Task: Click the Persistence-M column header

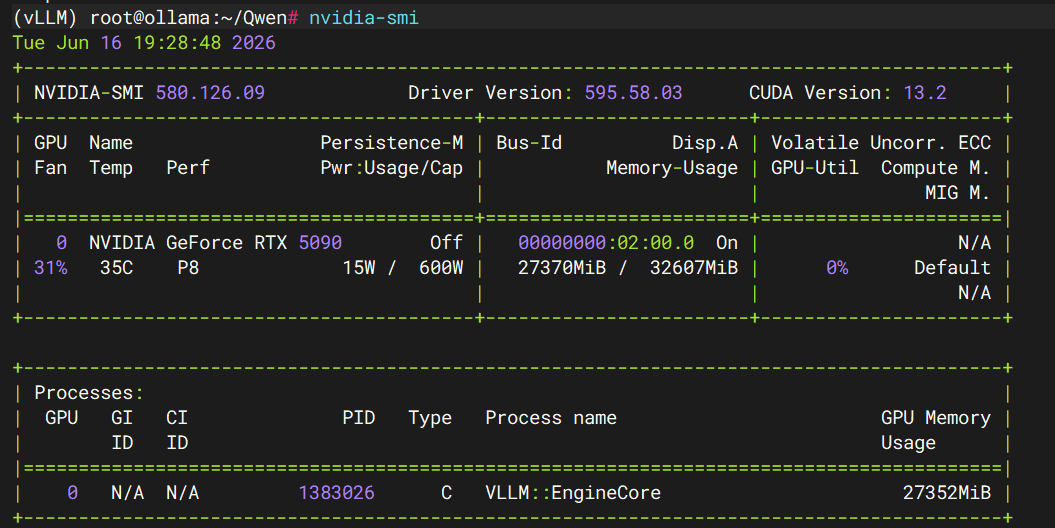Action: [x=392, y=143]
